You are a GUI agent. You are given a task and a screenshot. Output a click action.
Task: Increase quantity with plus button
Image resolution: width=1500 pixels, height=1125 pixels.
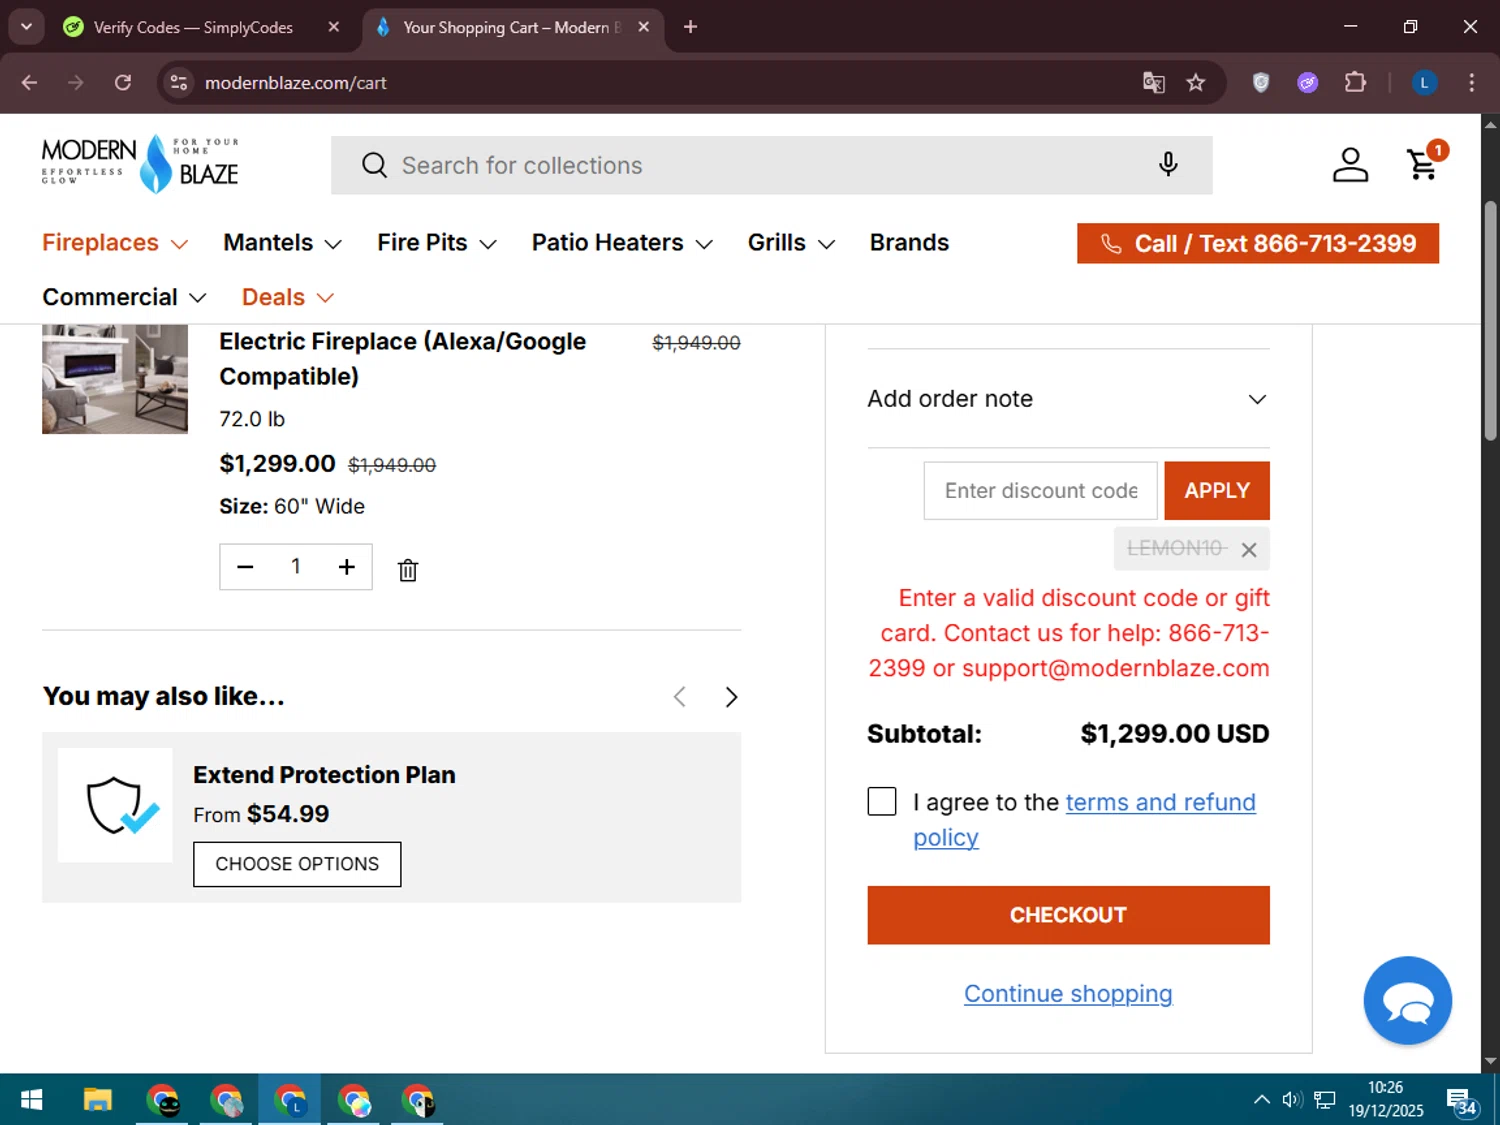pyautogui.click(x=347, y=567)
